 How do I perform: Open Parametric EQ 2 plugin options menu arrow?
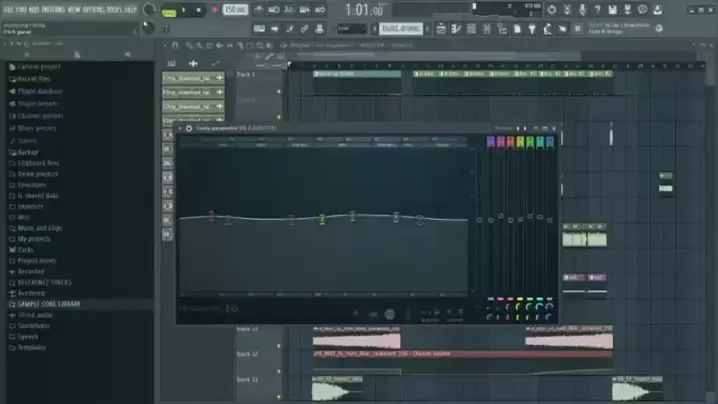point(181,128)
